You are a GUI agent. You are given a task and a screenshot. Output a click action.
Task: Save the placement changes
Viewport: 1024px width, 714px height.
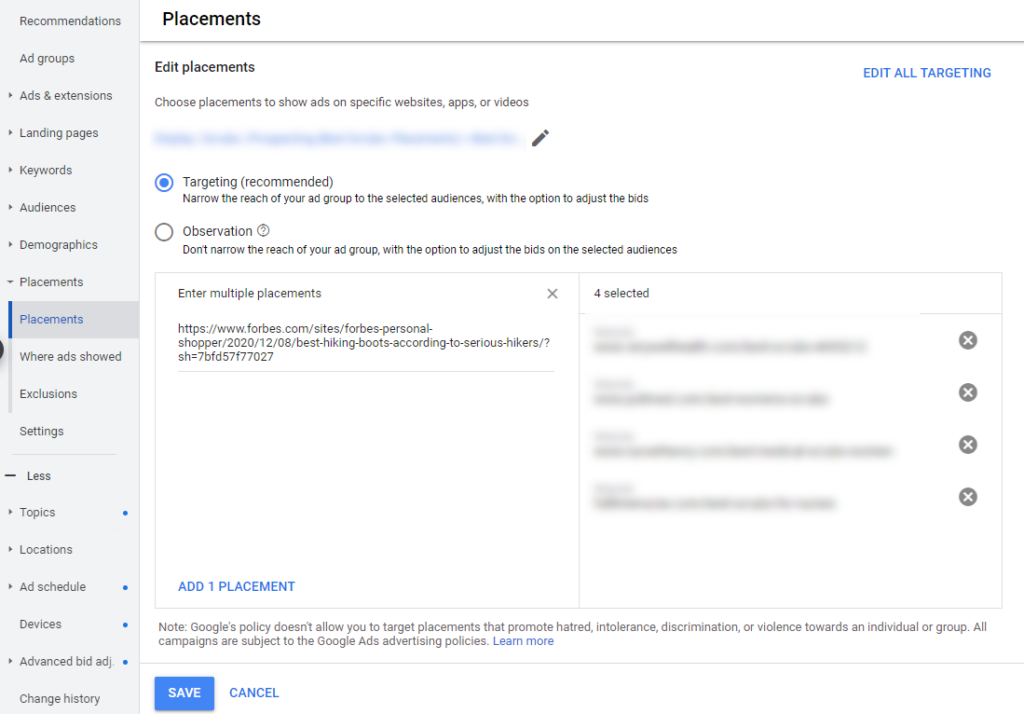click(184, 693)
